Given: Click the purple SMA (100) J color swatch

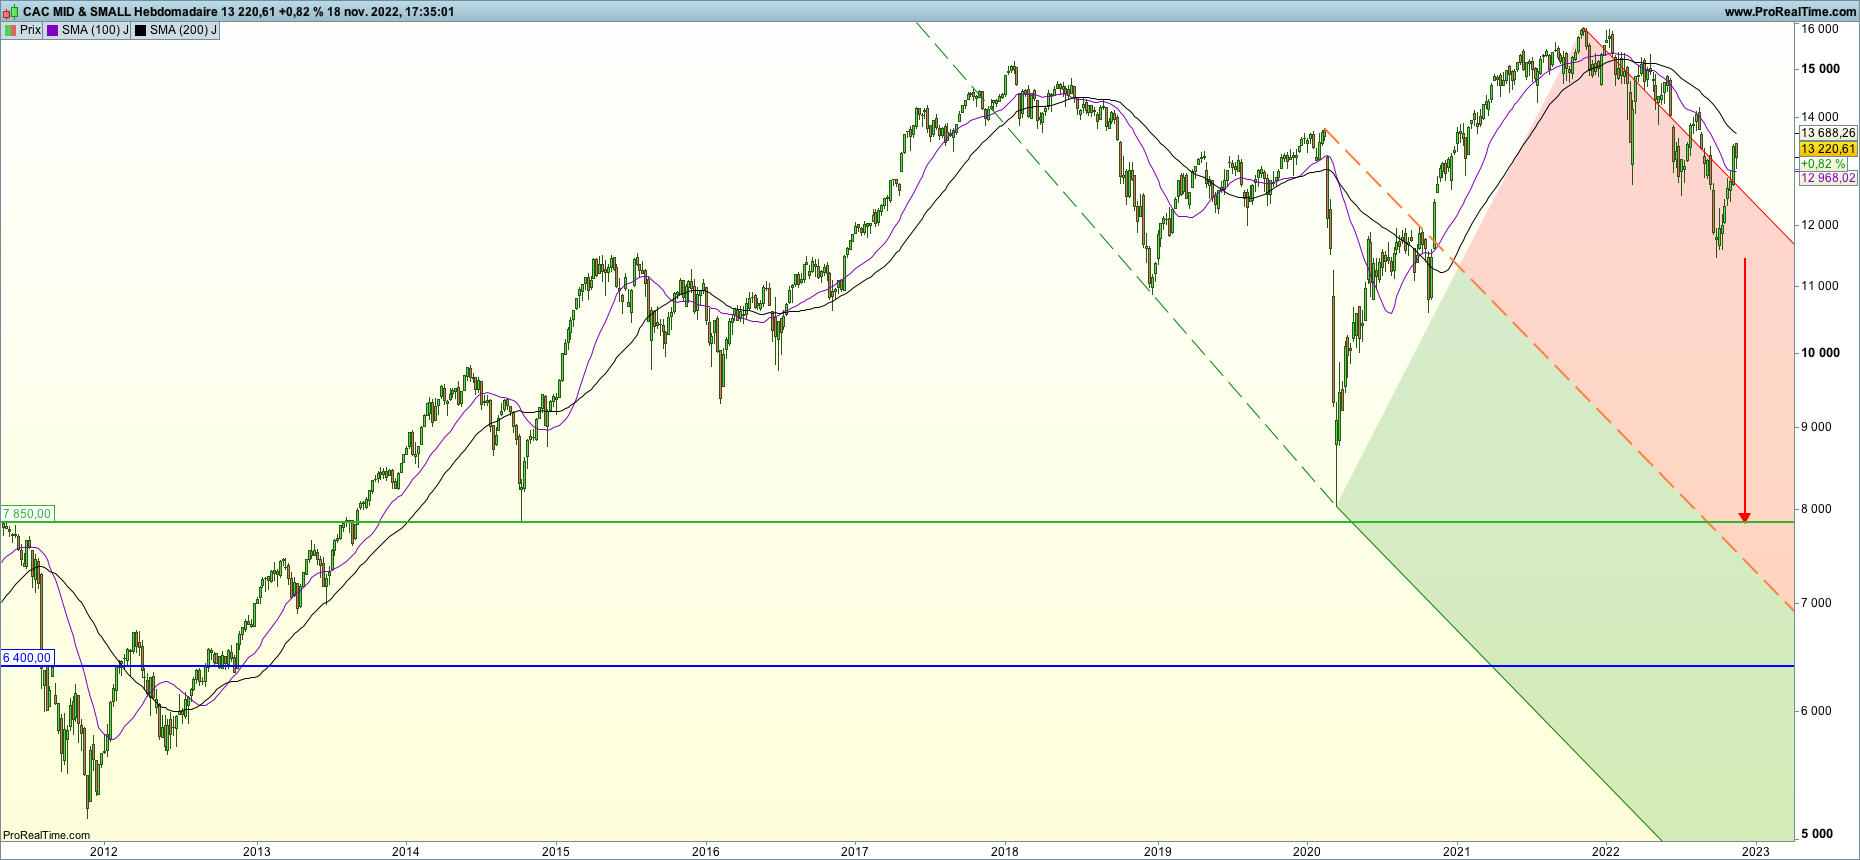Looking at the screenshot, I should [53, 30].
